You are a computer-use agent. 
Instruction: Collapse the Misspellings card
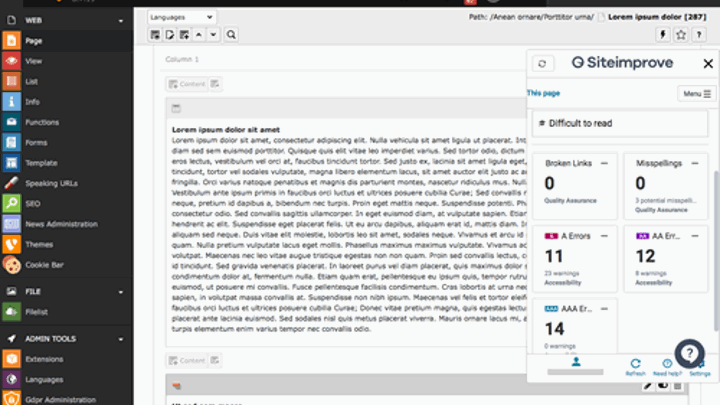695,162
